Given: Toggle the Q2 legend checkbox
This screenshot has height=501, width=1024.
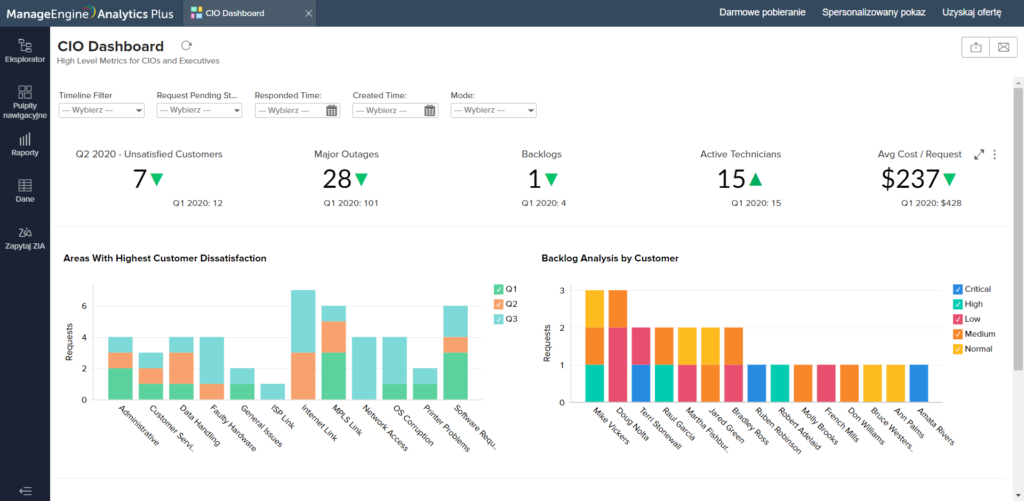Looking at the screenshot, I should point(499,304).
